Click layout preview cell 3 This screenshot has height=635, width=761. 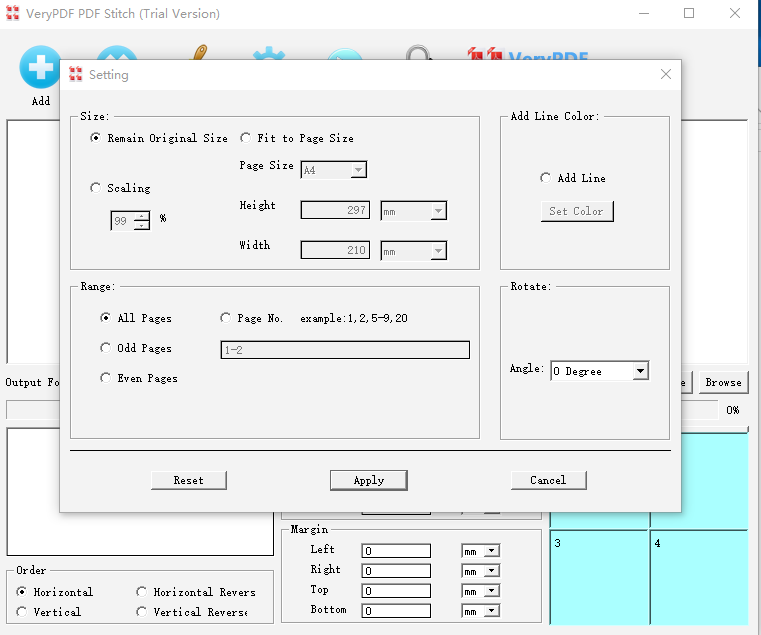tap(599, 577)
